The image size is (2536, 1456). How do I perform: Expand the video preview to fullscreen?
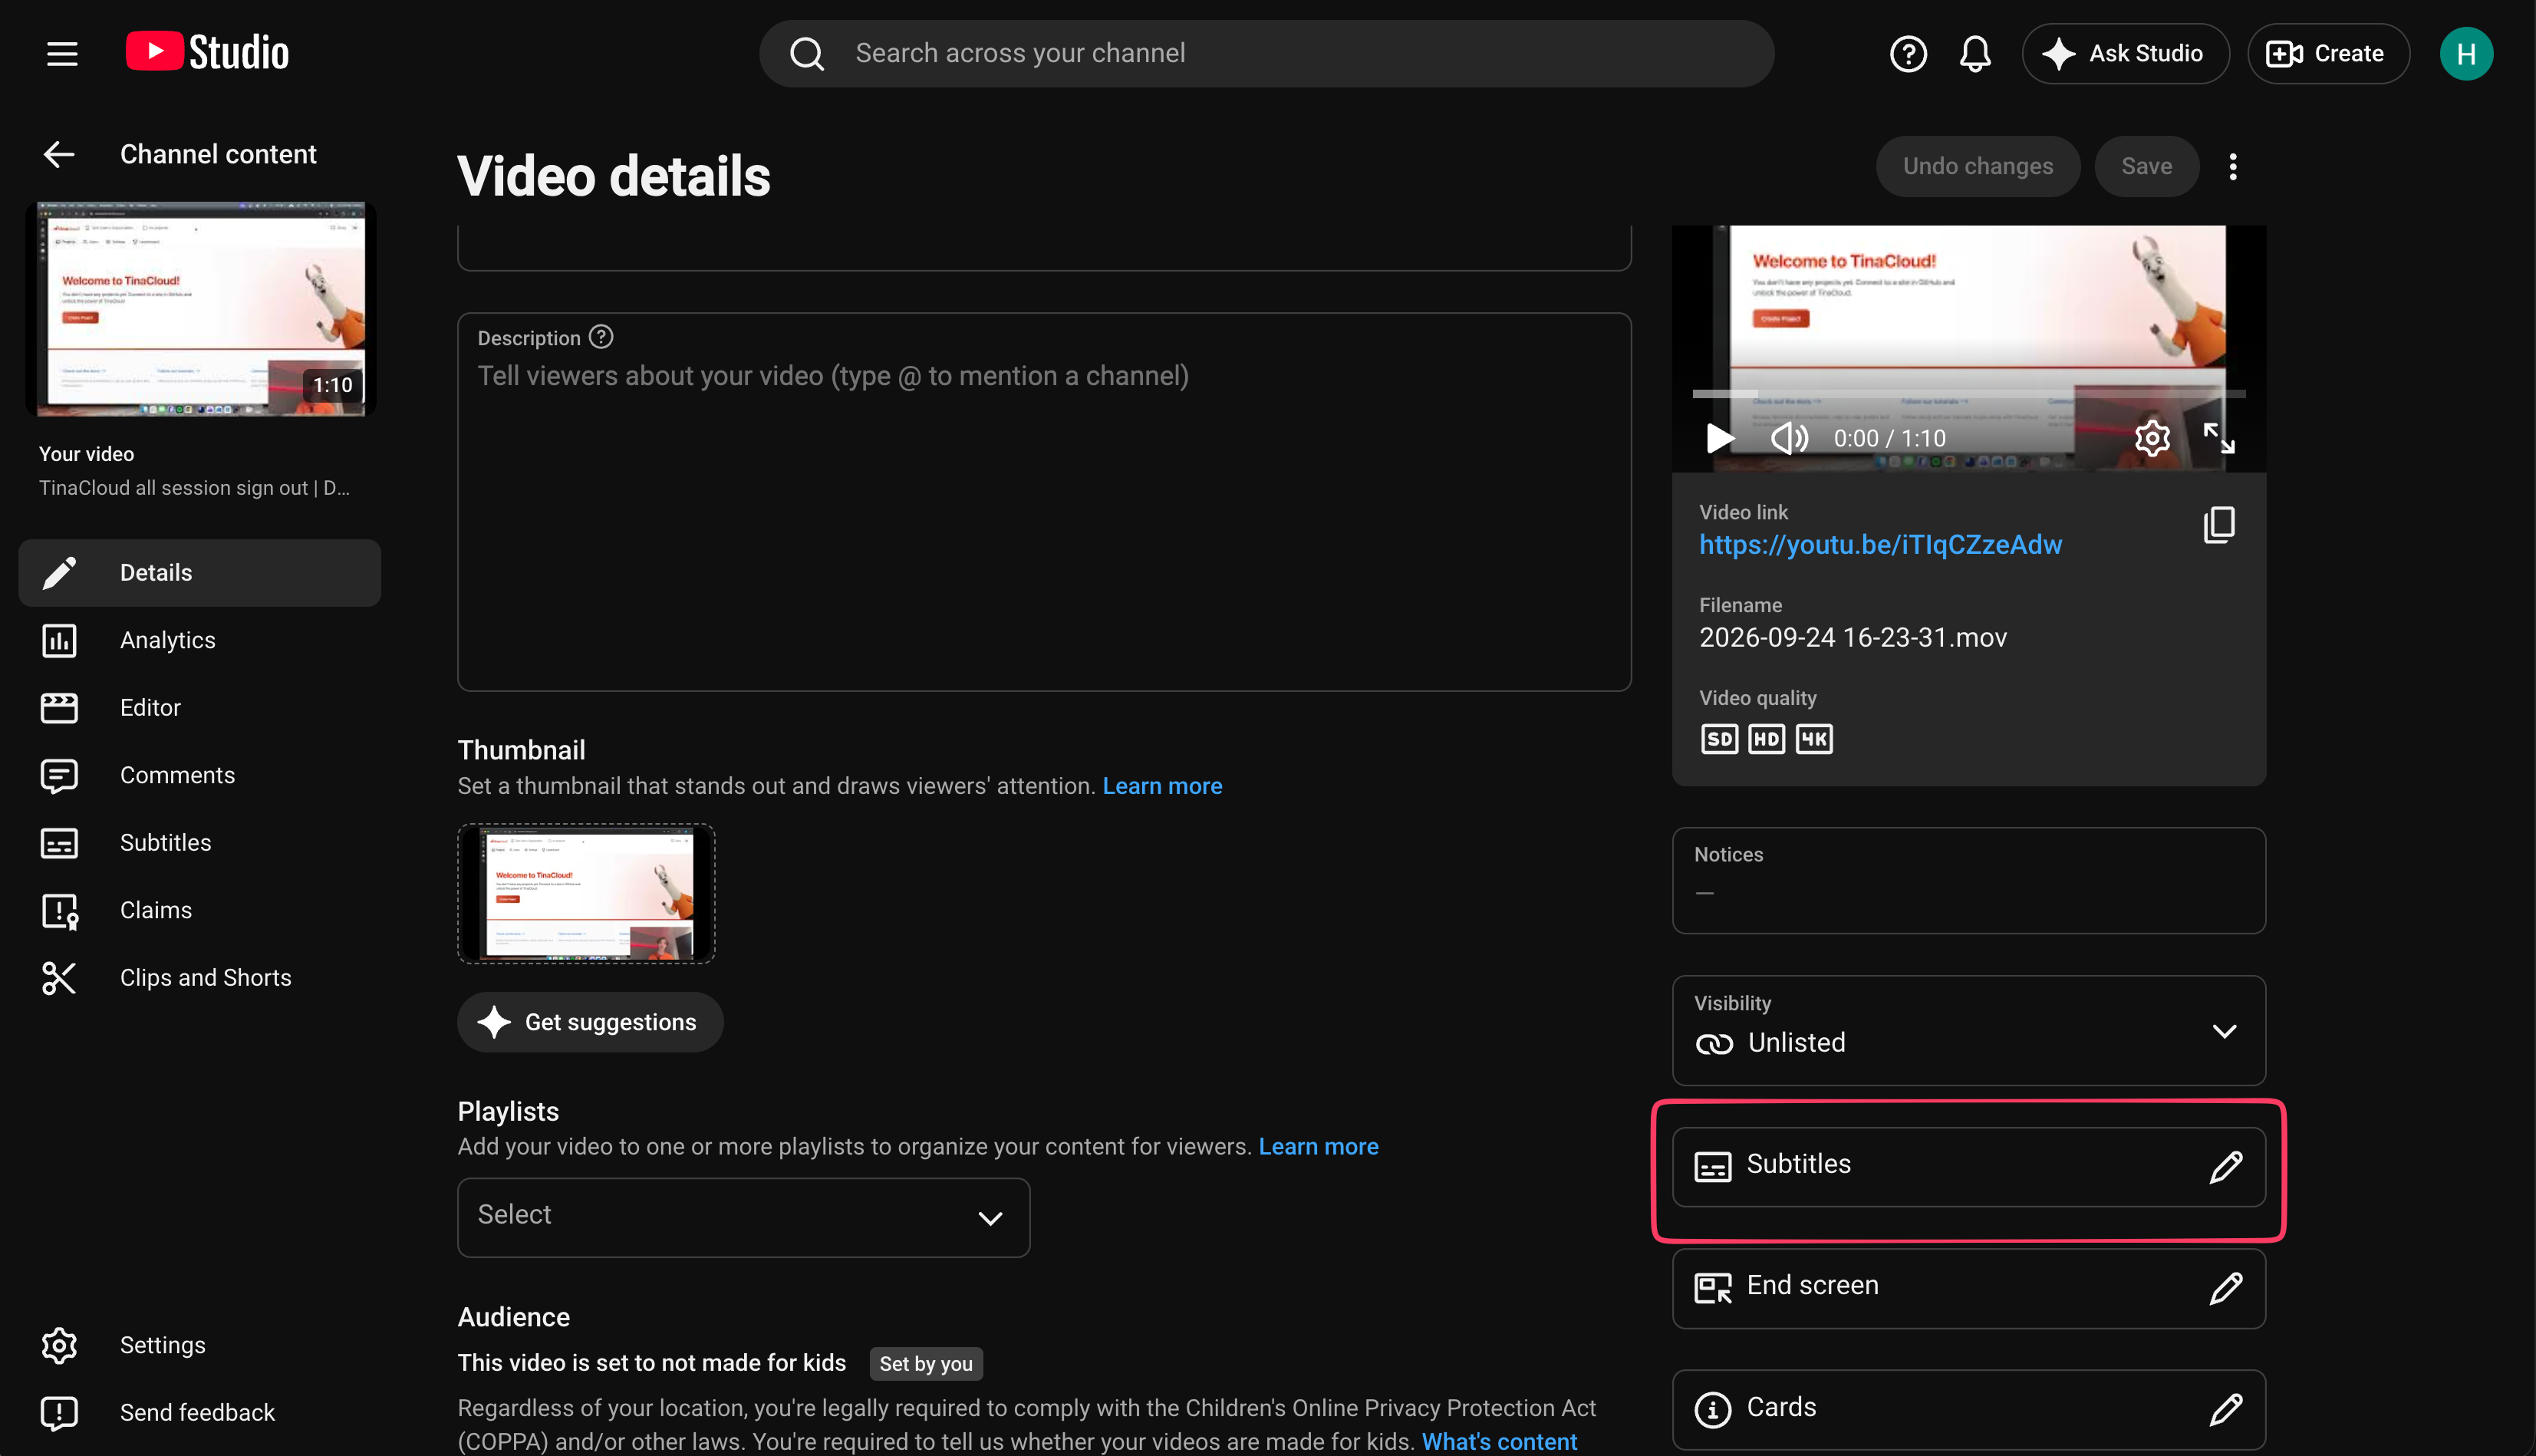coord(2219,438)
